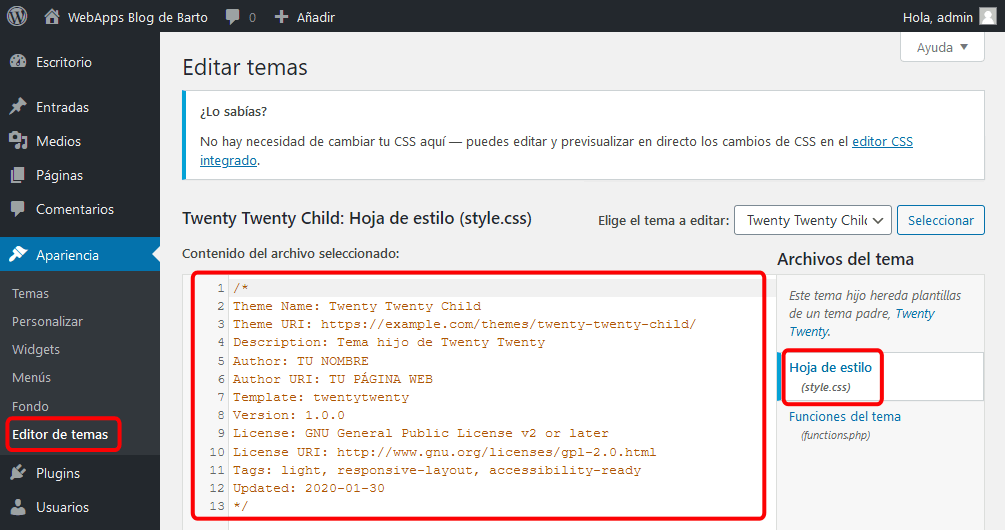Select the Temas submenu item

click(30, 293)
